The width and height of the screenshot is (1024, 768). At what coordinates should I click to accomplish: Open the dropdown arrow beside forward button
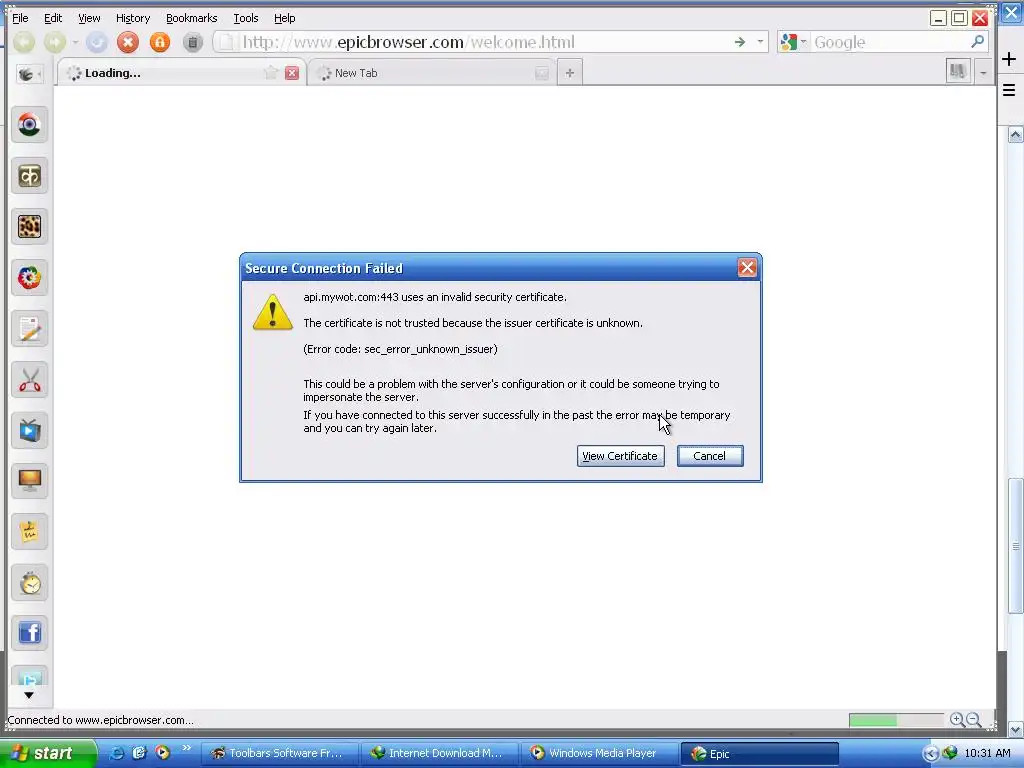coord(75,42)
